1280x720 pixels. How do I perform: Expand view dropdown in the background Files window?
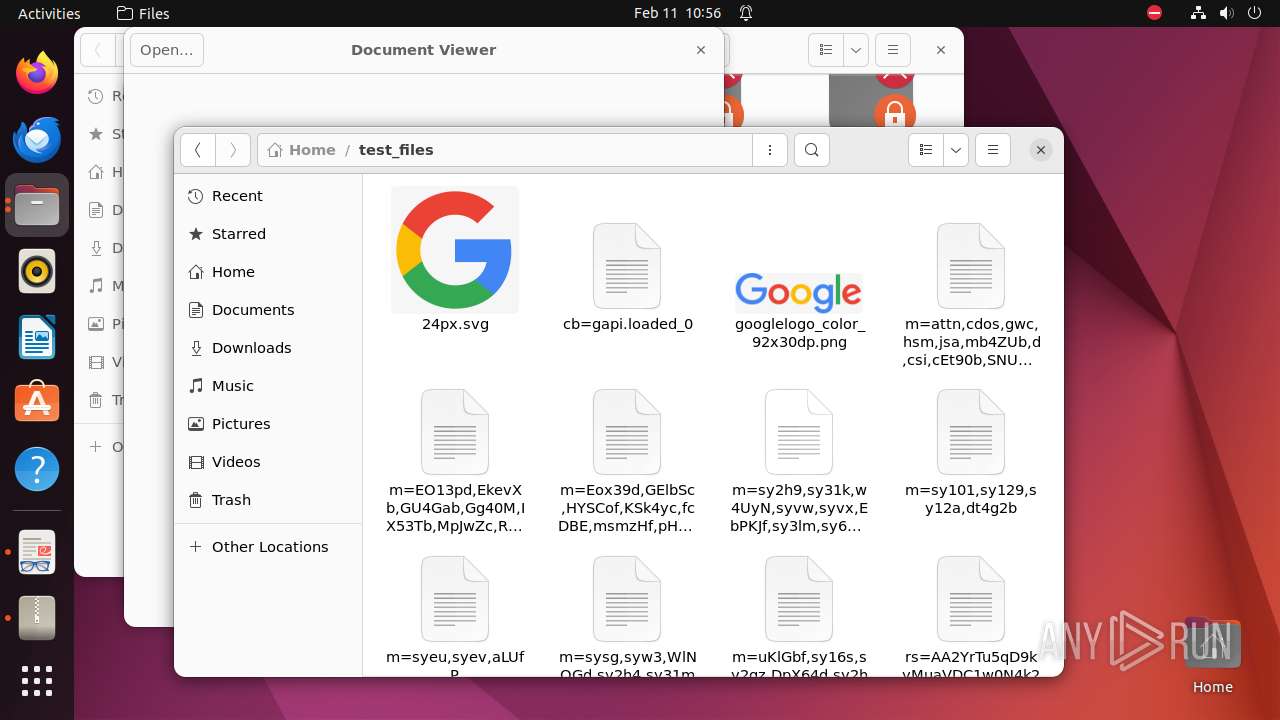[855, 50]
